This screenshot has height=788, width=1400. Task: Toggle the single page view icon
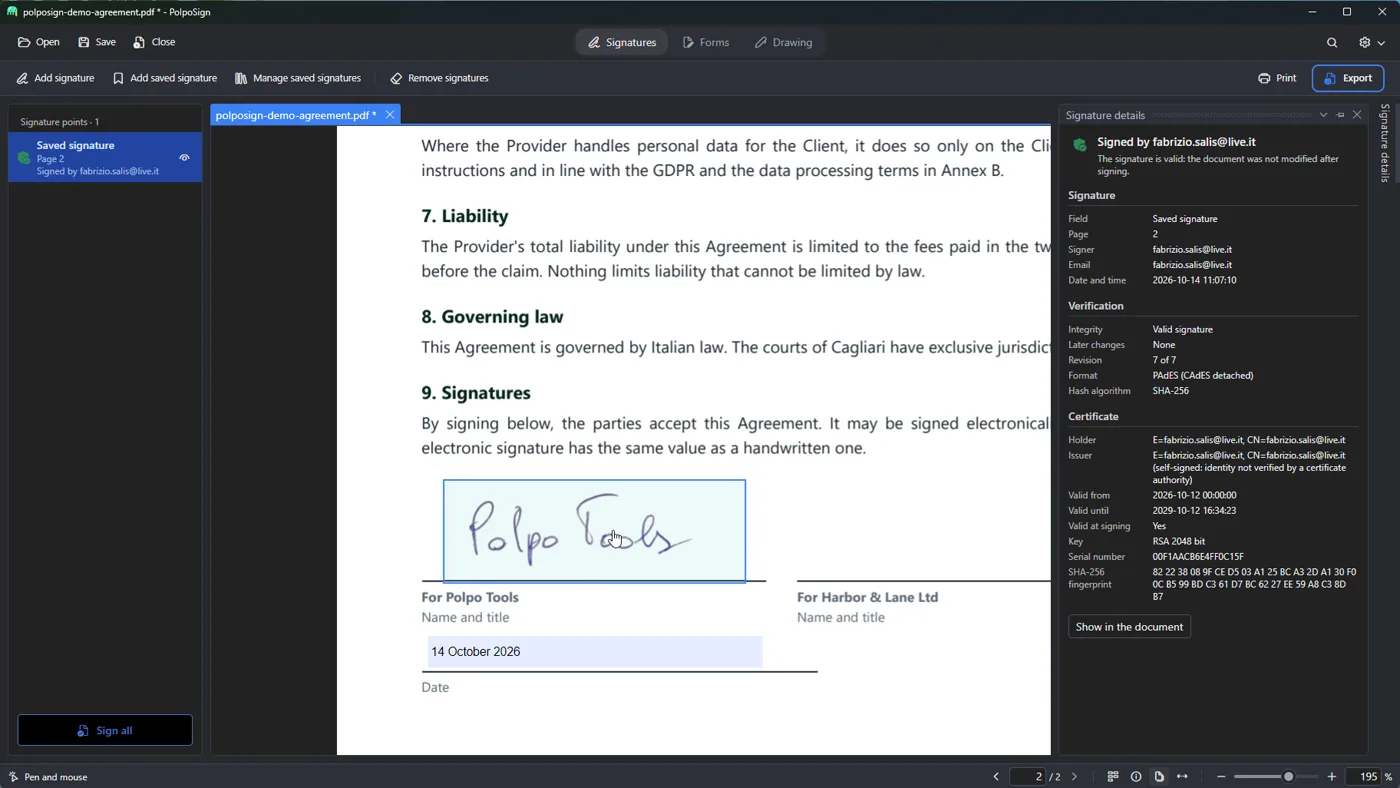tap(1159, 777)
